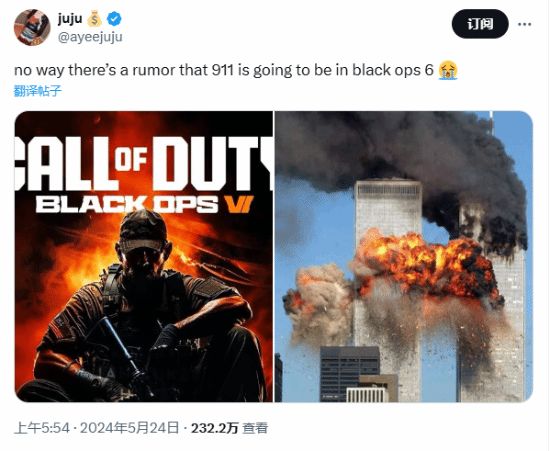The width and height of the screenshot is (550, 451).
Task: Click the CALL OF DUTY logo text
Action: click(143, 163)
